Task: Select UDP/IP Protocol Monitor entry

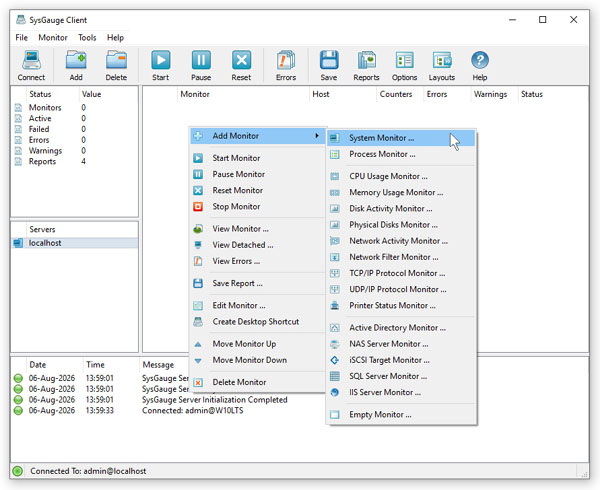Action: (x=401, y=289)
